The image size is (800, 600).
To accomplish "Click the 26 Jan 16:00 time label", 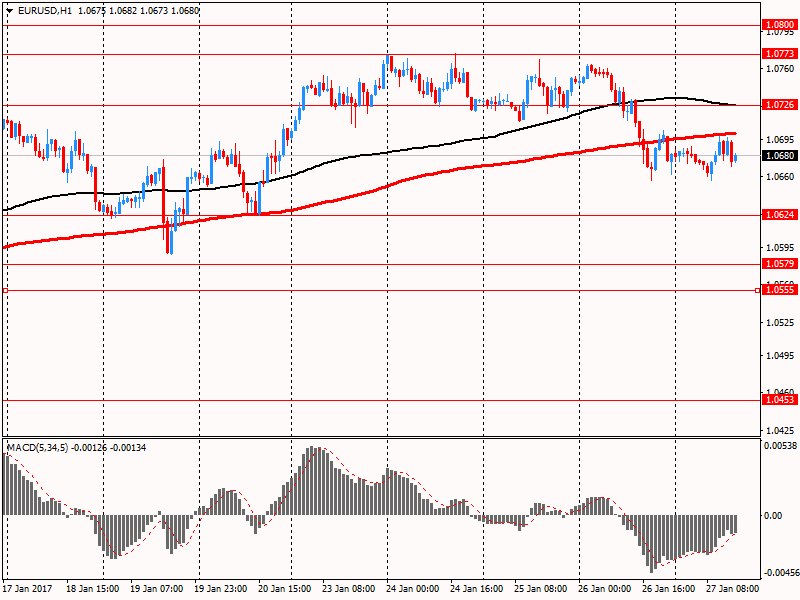I will (670, 589).
